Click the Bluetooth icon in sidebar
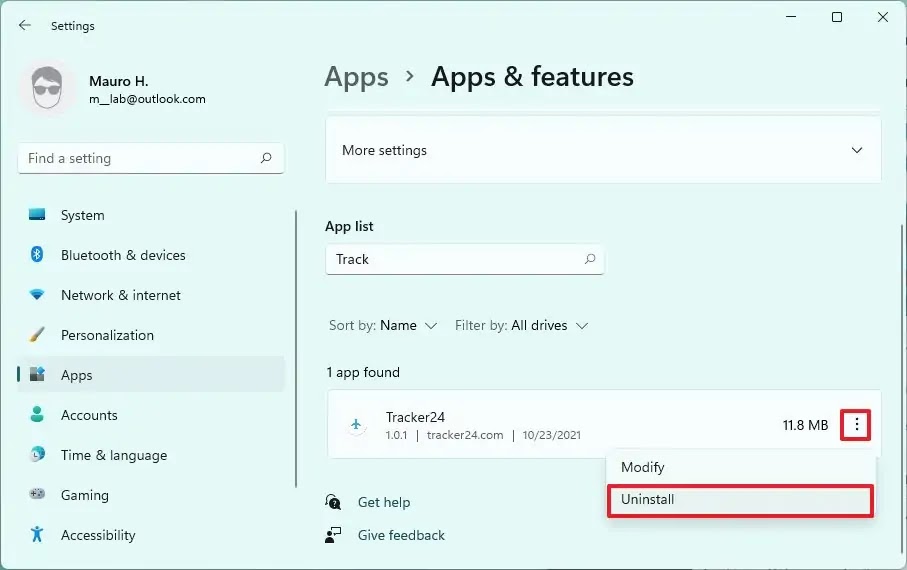907x570 pixels. pyautogui.click(x=37, y=255)
